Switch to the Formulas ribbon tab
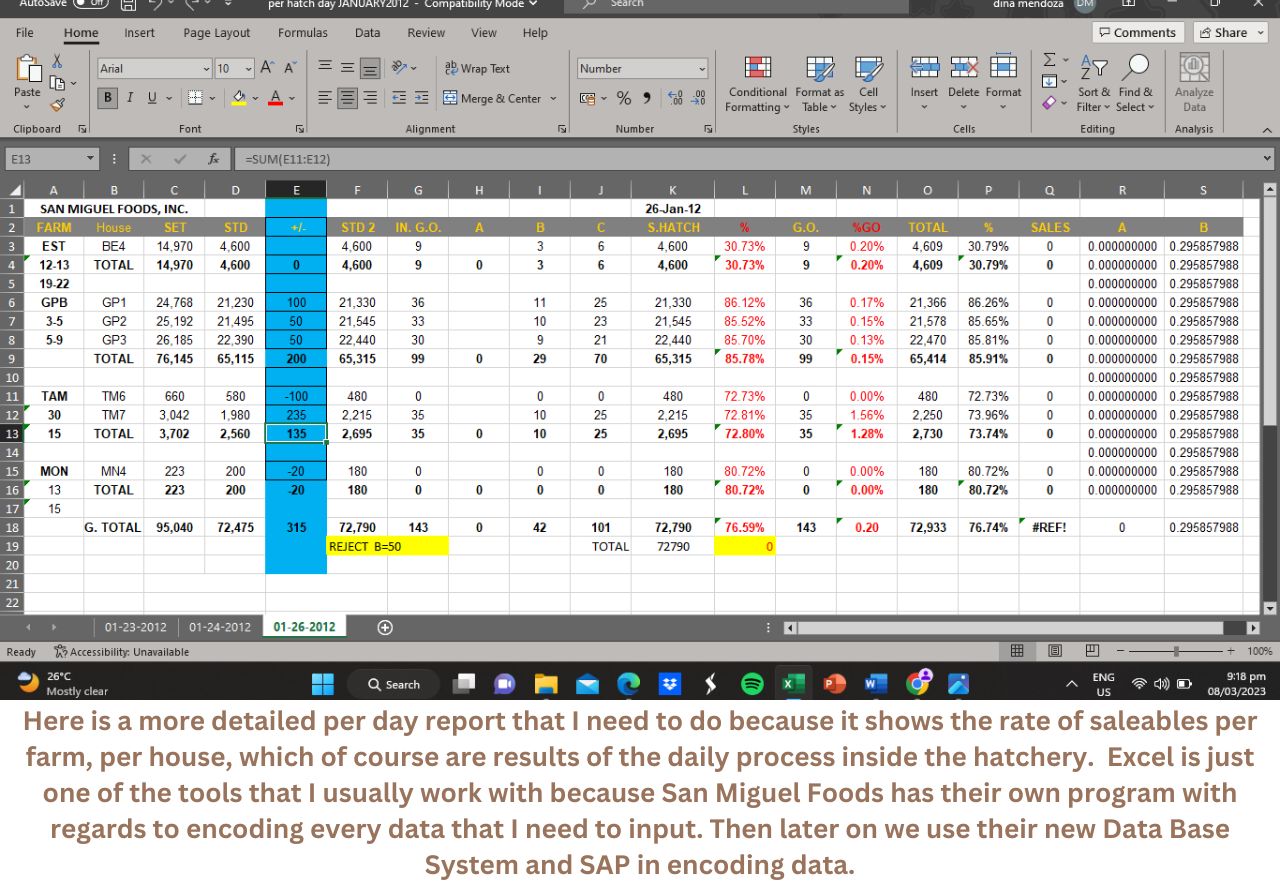The height and width of the screenshot is (885, 1280). [x=303, y=33]
